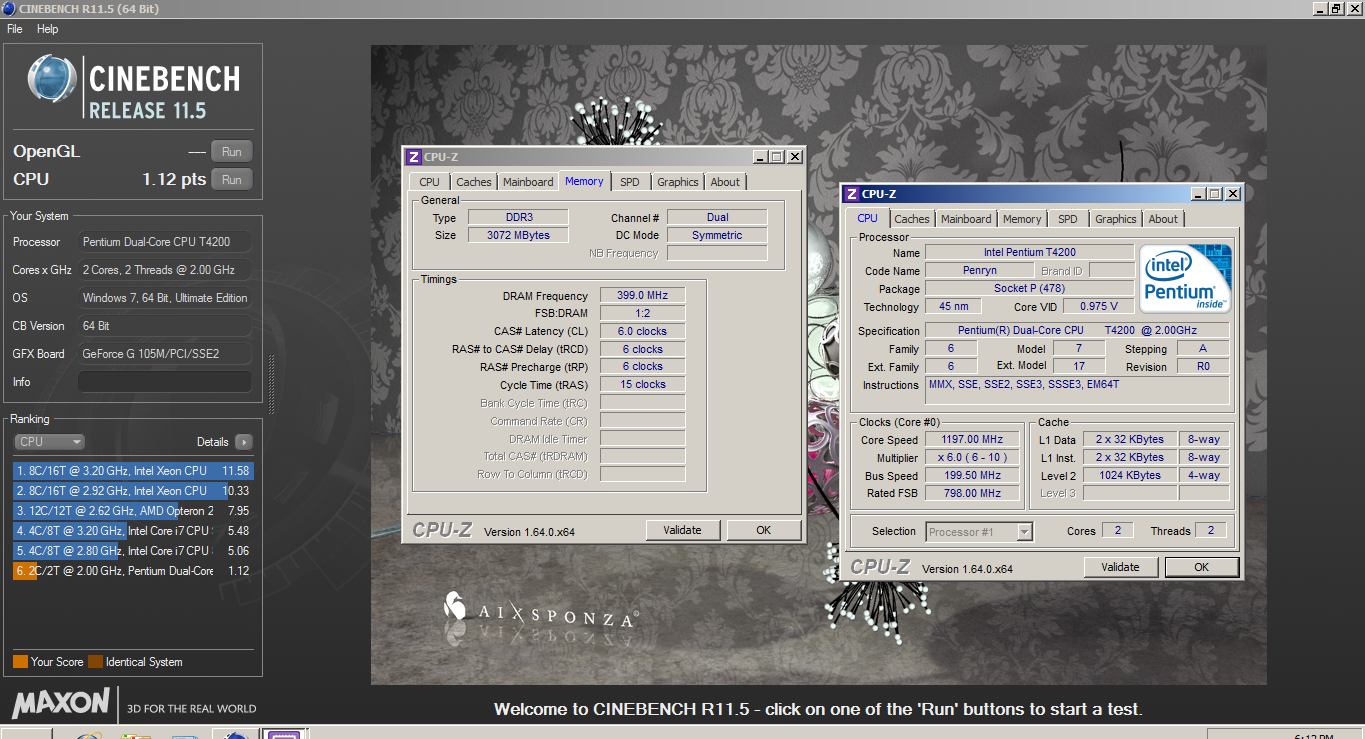This screenshot has width=1365, height=739.
Task: Click OK in CPU-Z CPU window
Action: 1201,567
